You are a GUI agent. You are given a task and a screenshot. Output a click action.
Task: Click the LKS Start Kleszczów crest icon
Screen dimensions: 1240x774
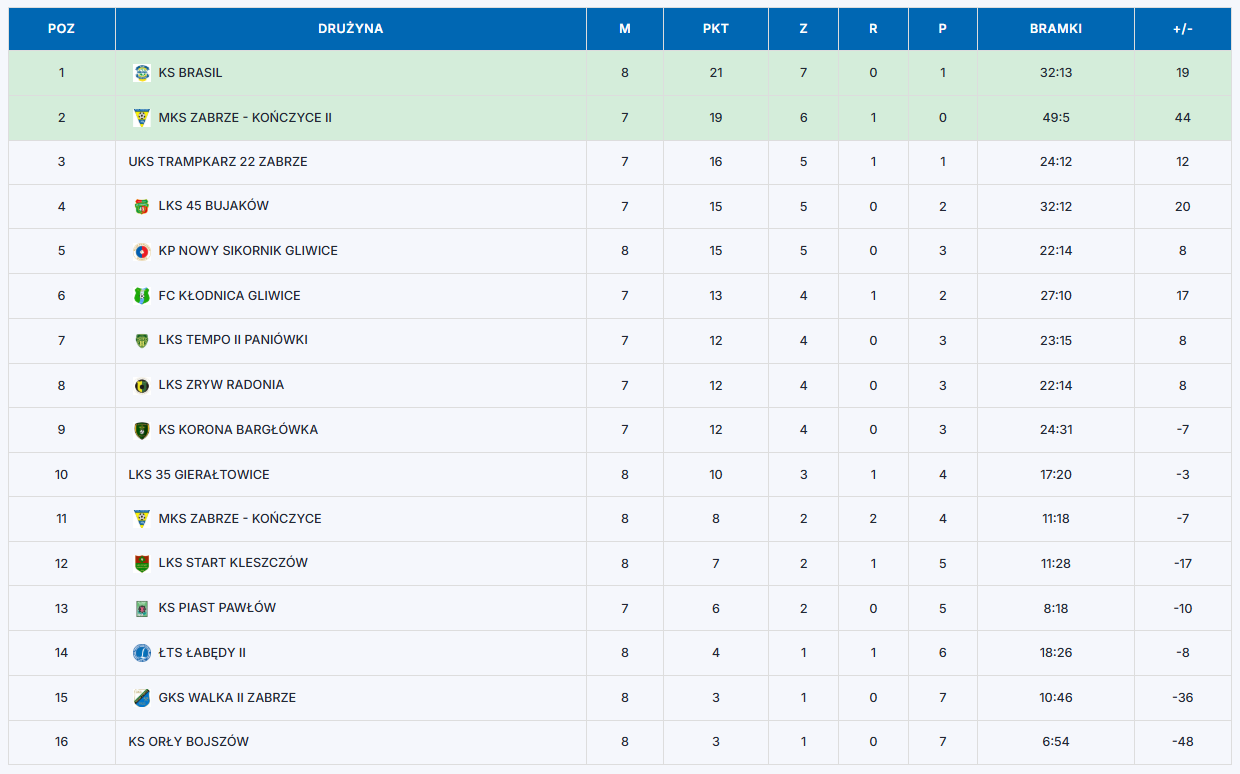(x=142, y=563)
